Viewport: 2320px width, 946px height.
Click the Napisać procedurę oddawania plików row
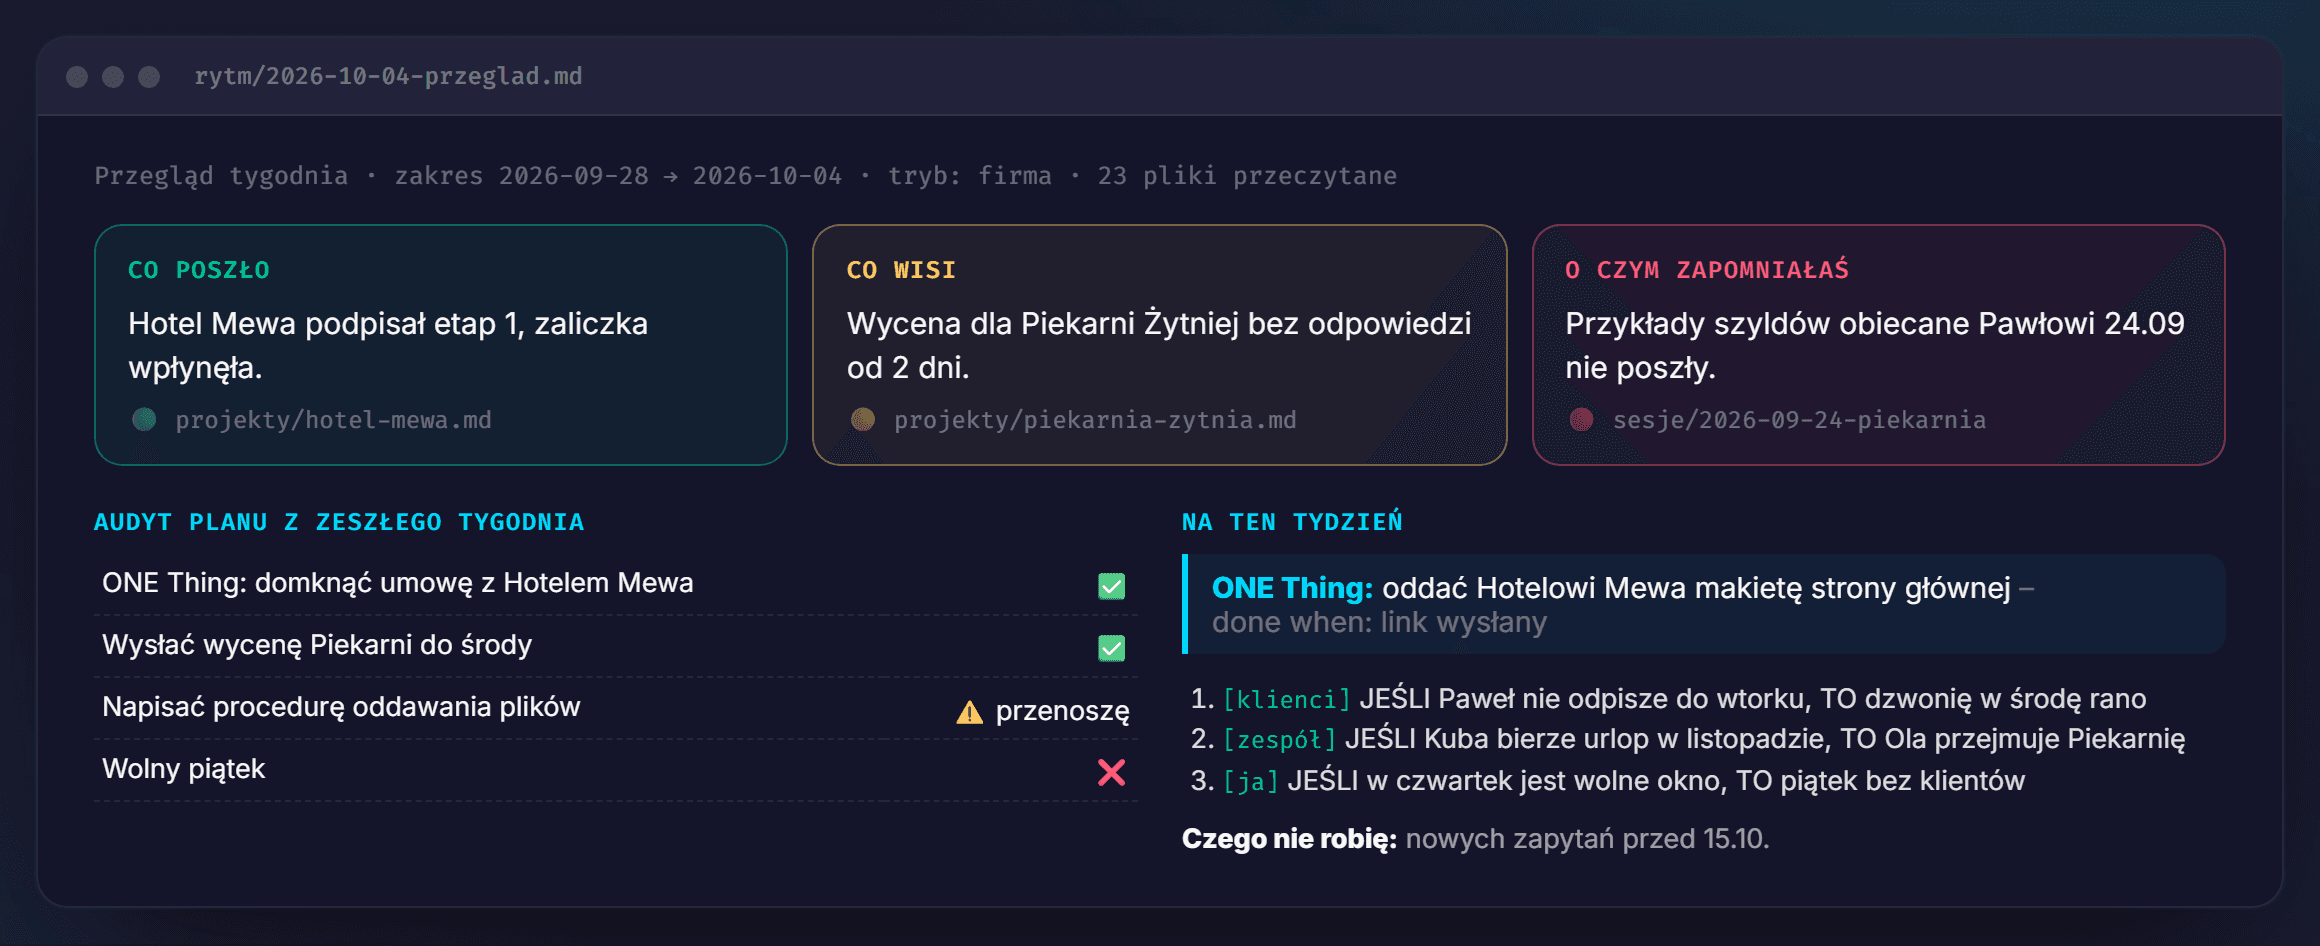(x=616, y=708)
